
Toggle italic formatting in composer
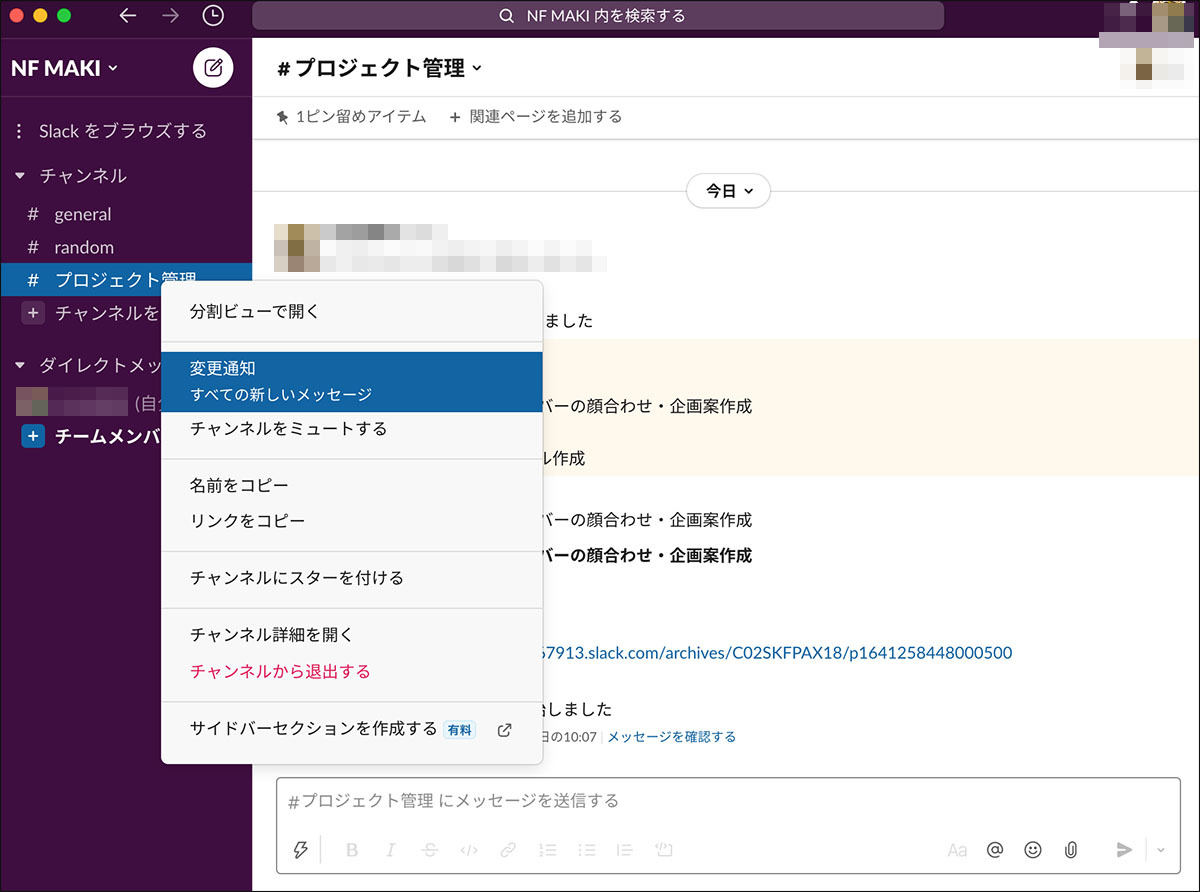click(x=391, y=850)
